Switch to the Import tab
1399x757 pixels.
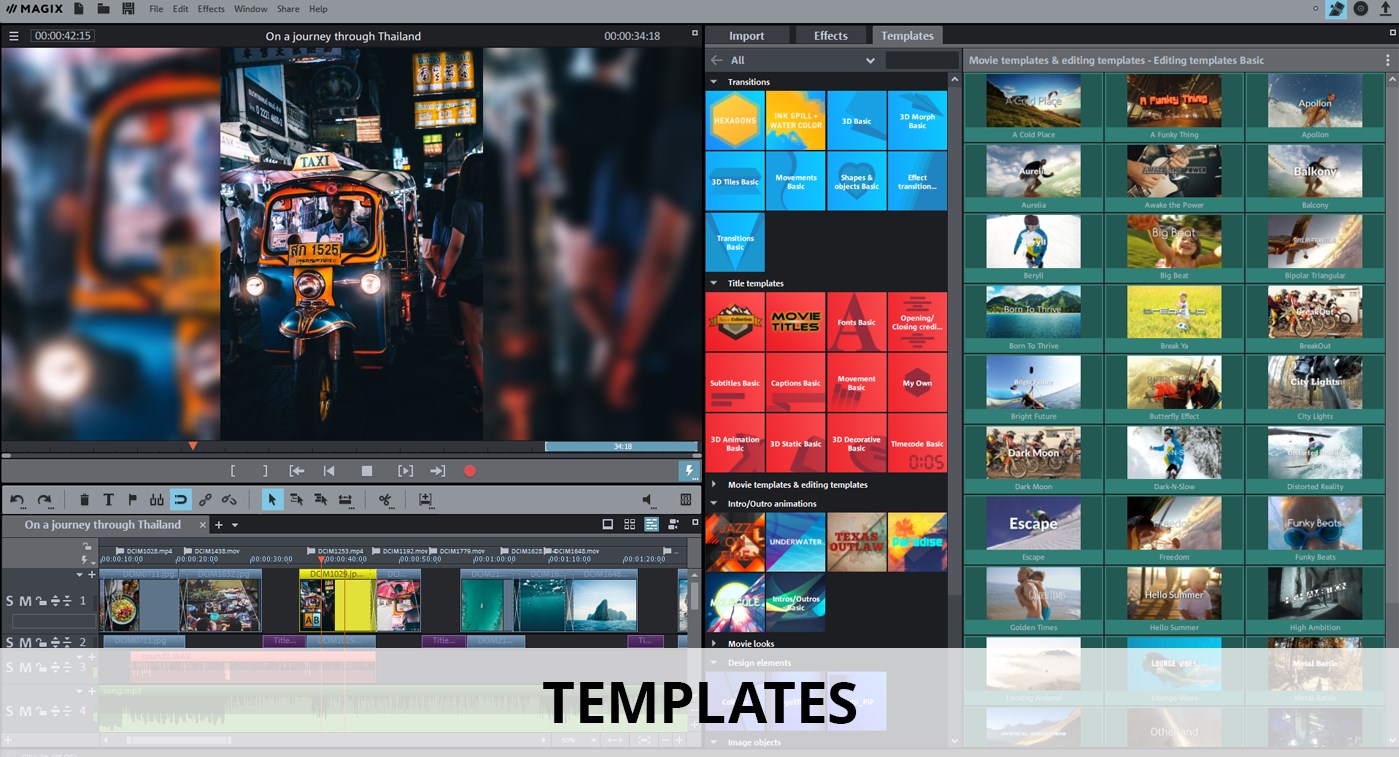tap(746, 36)
